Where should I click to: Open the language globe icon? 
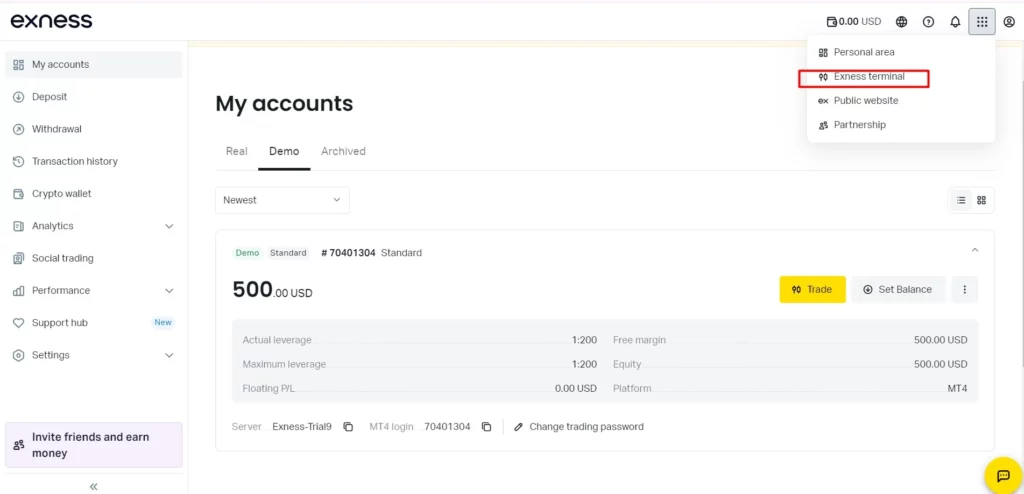coord(901,22)
